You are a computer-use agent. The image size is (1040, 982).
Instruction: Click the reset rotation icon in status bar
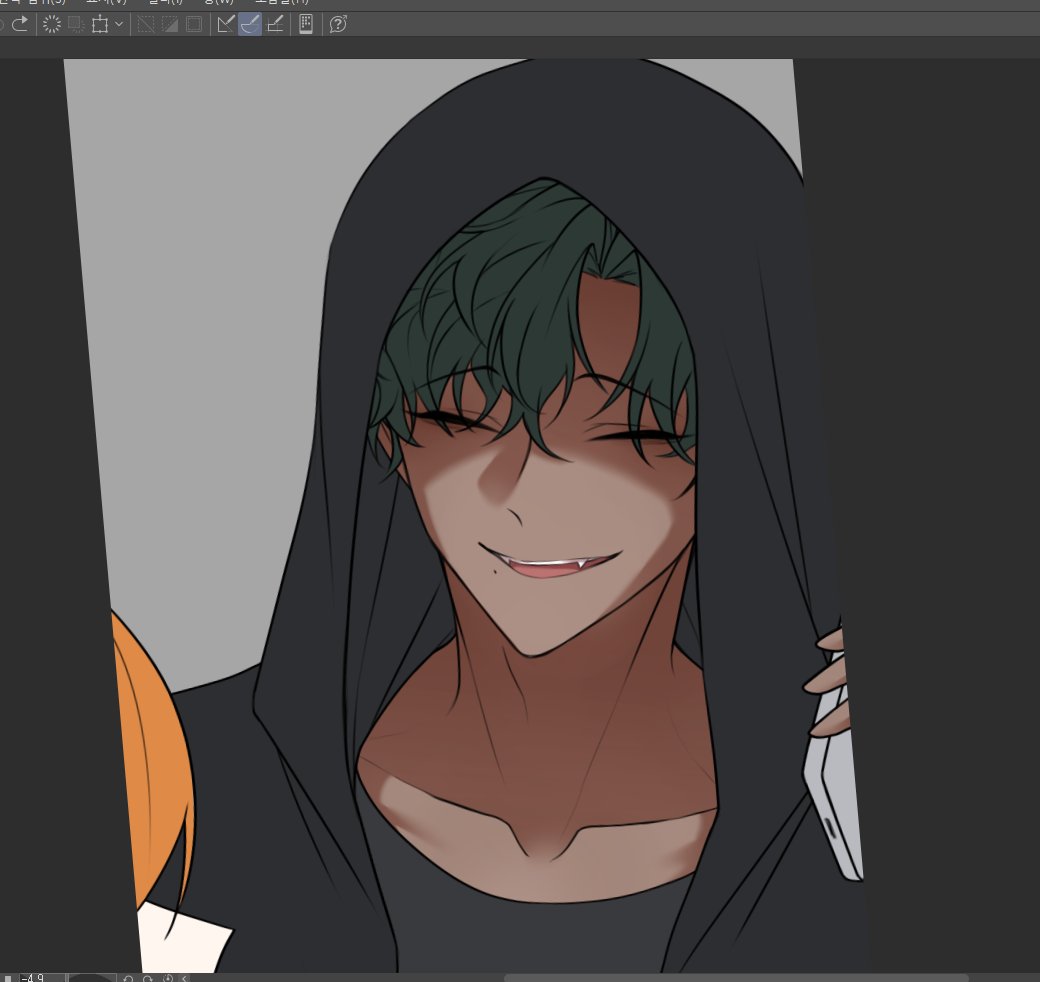168,978
